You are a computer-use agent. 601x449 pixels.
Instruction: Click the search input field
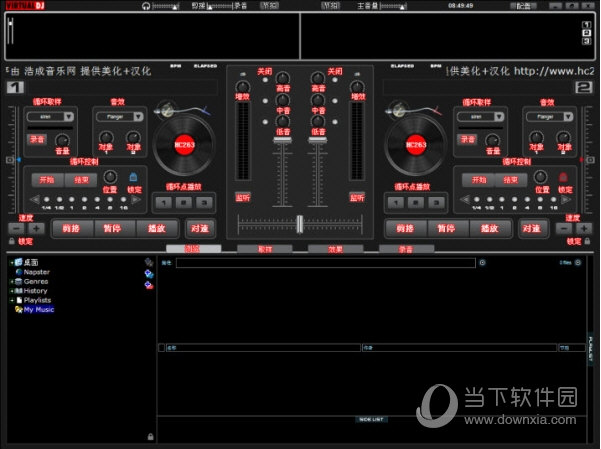click(326, 263)
